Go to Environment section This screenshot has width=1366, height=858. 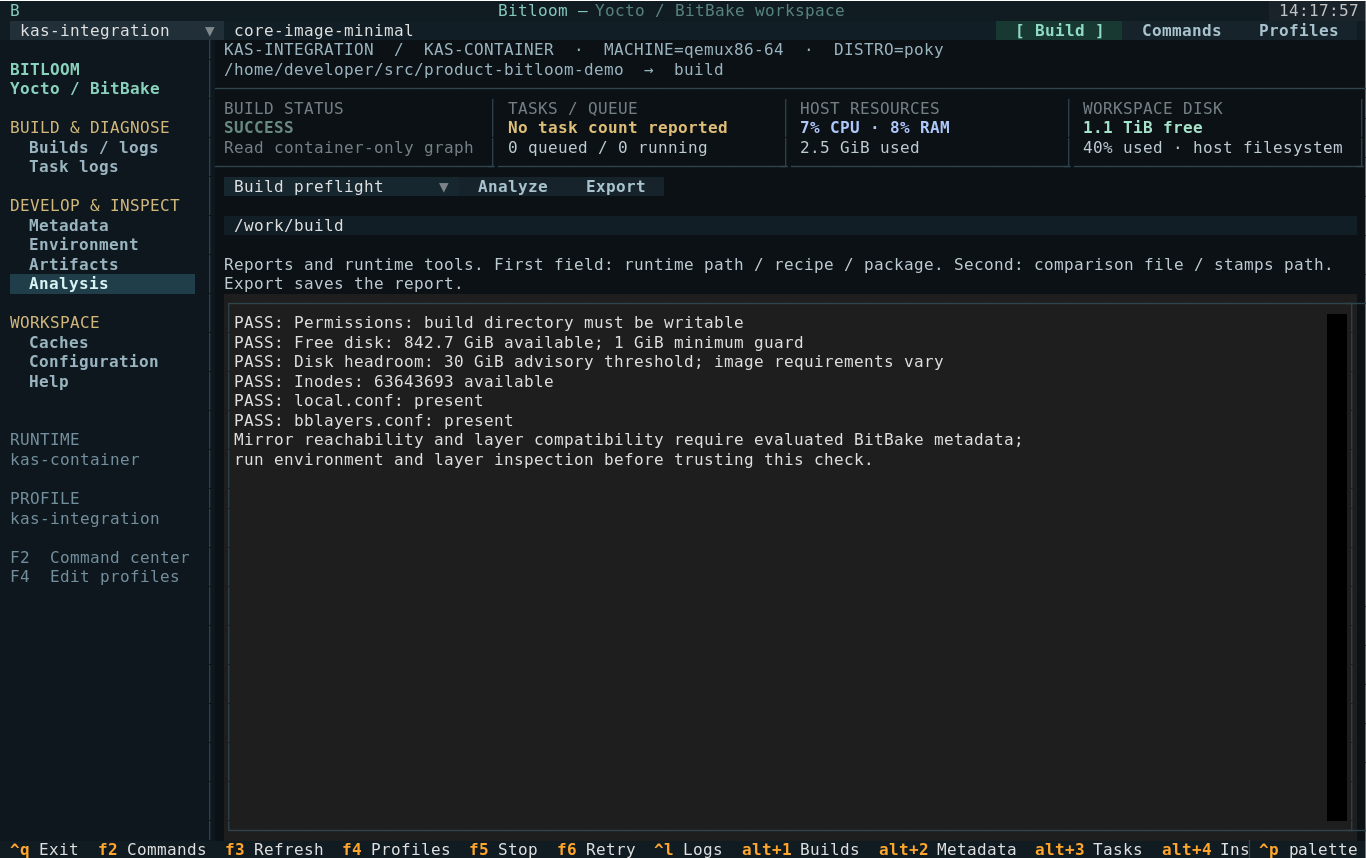(x=83, y=244)
